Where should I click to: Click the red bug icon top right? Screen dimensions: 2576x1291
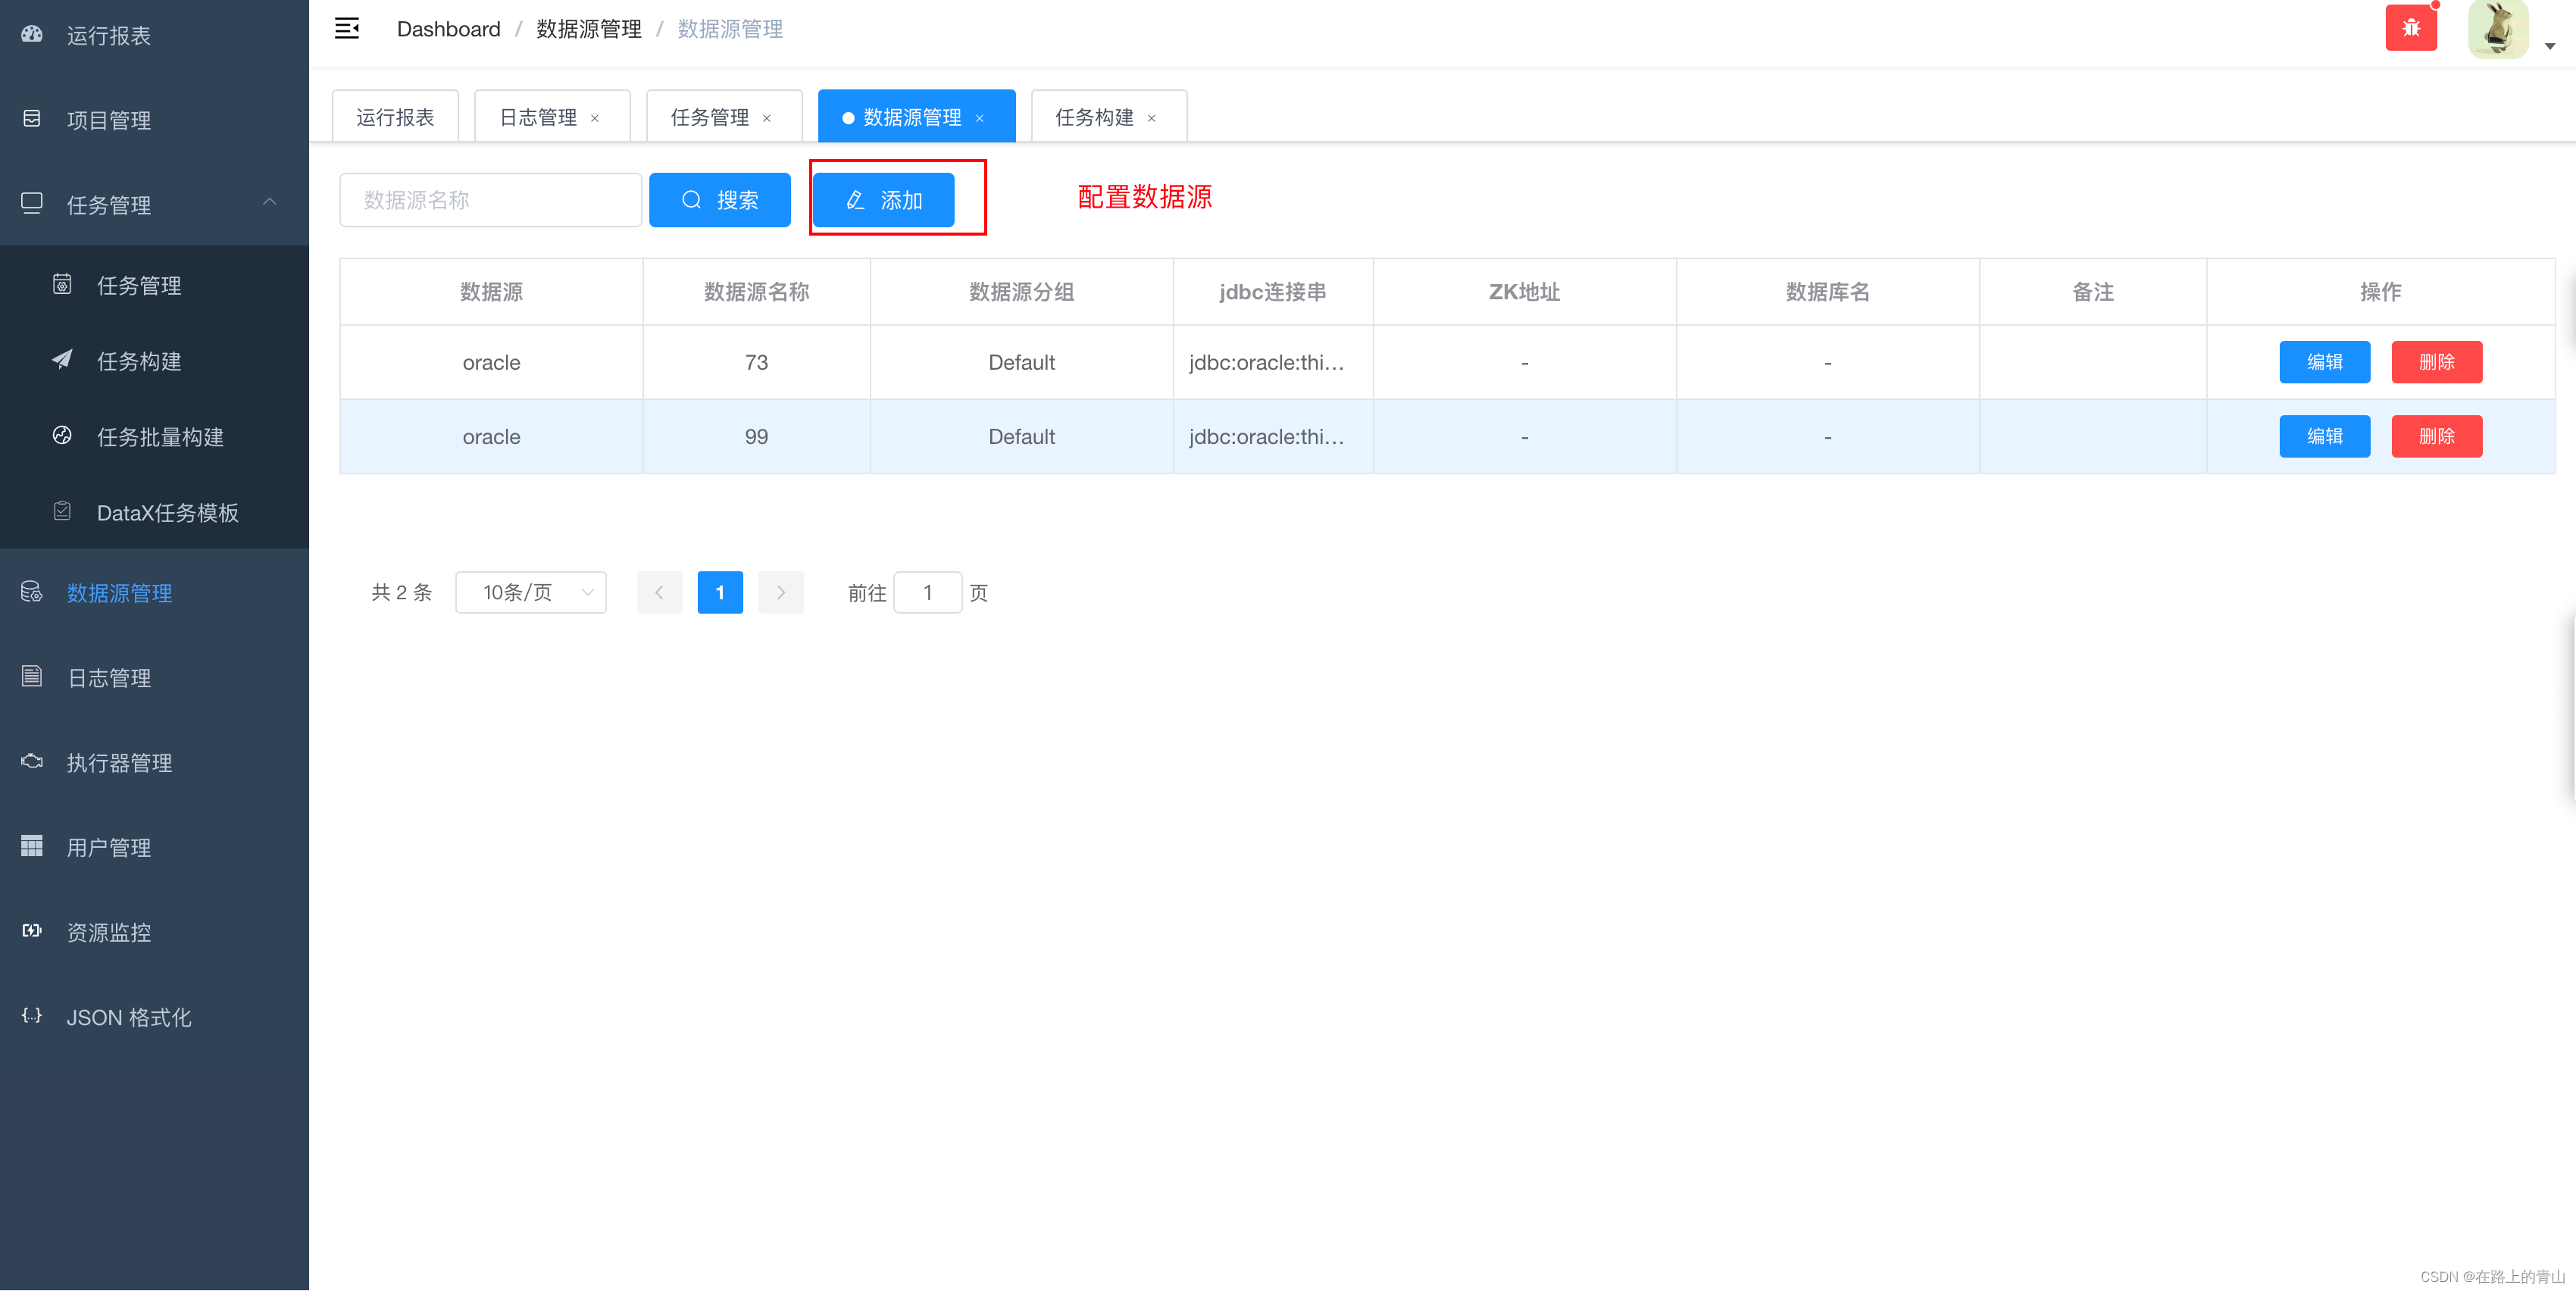[x=2411, y=27]
